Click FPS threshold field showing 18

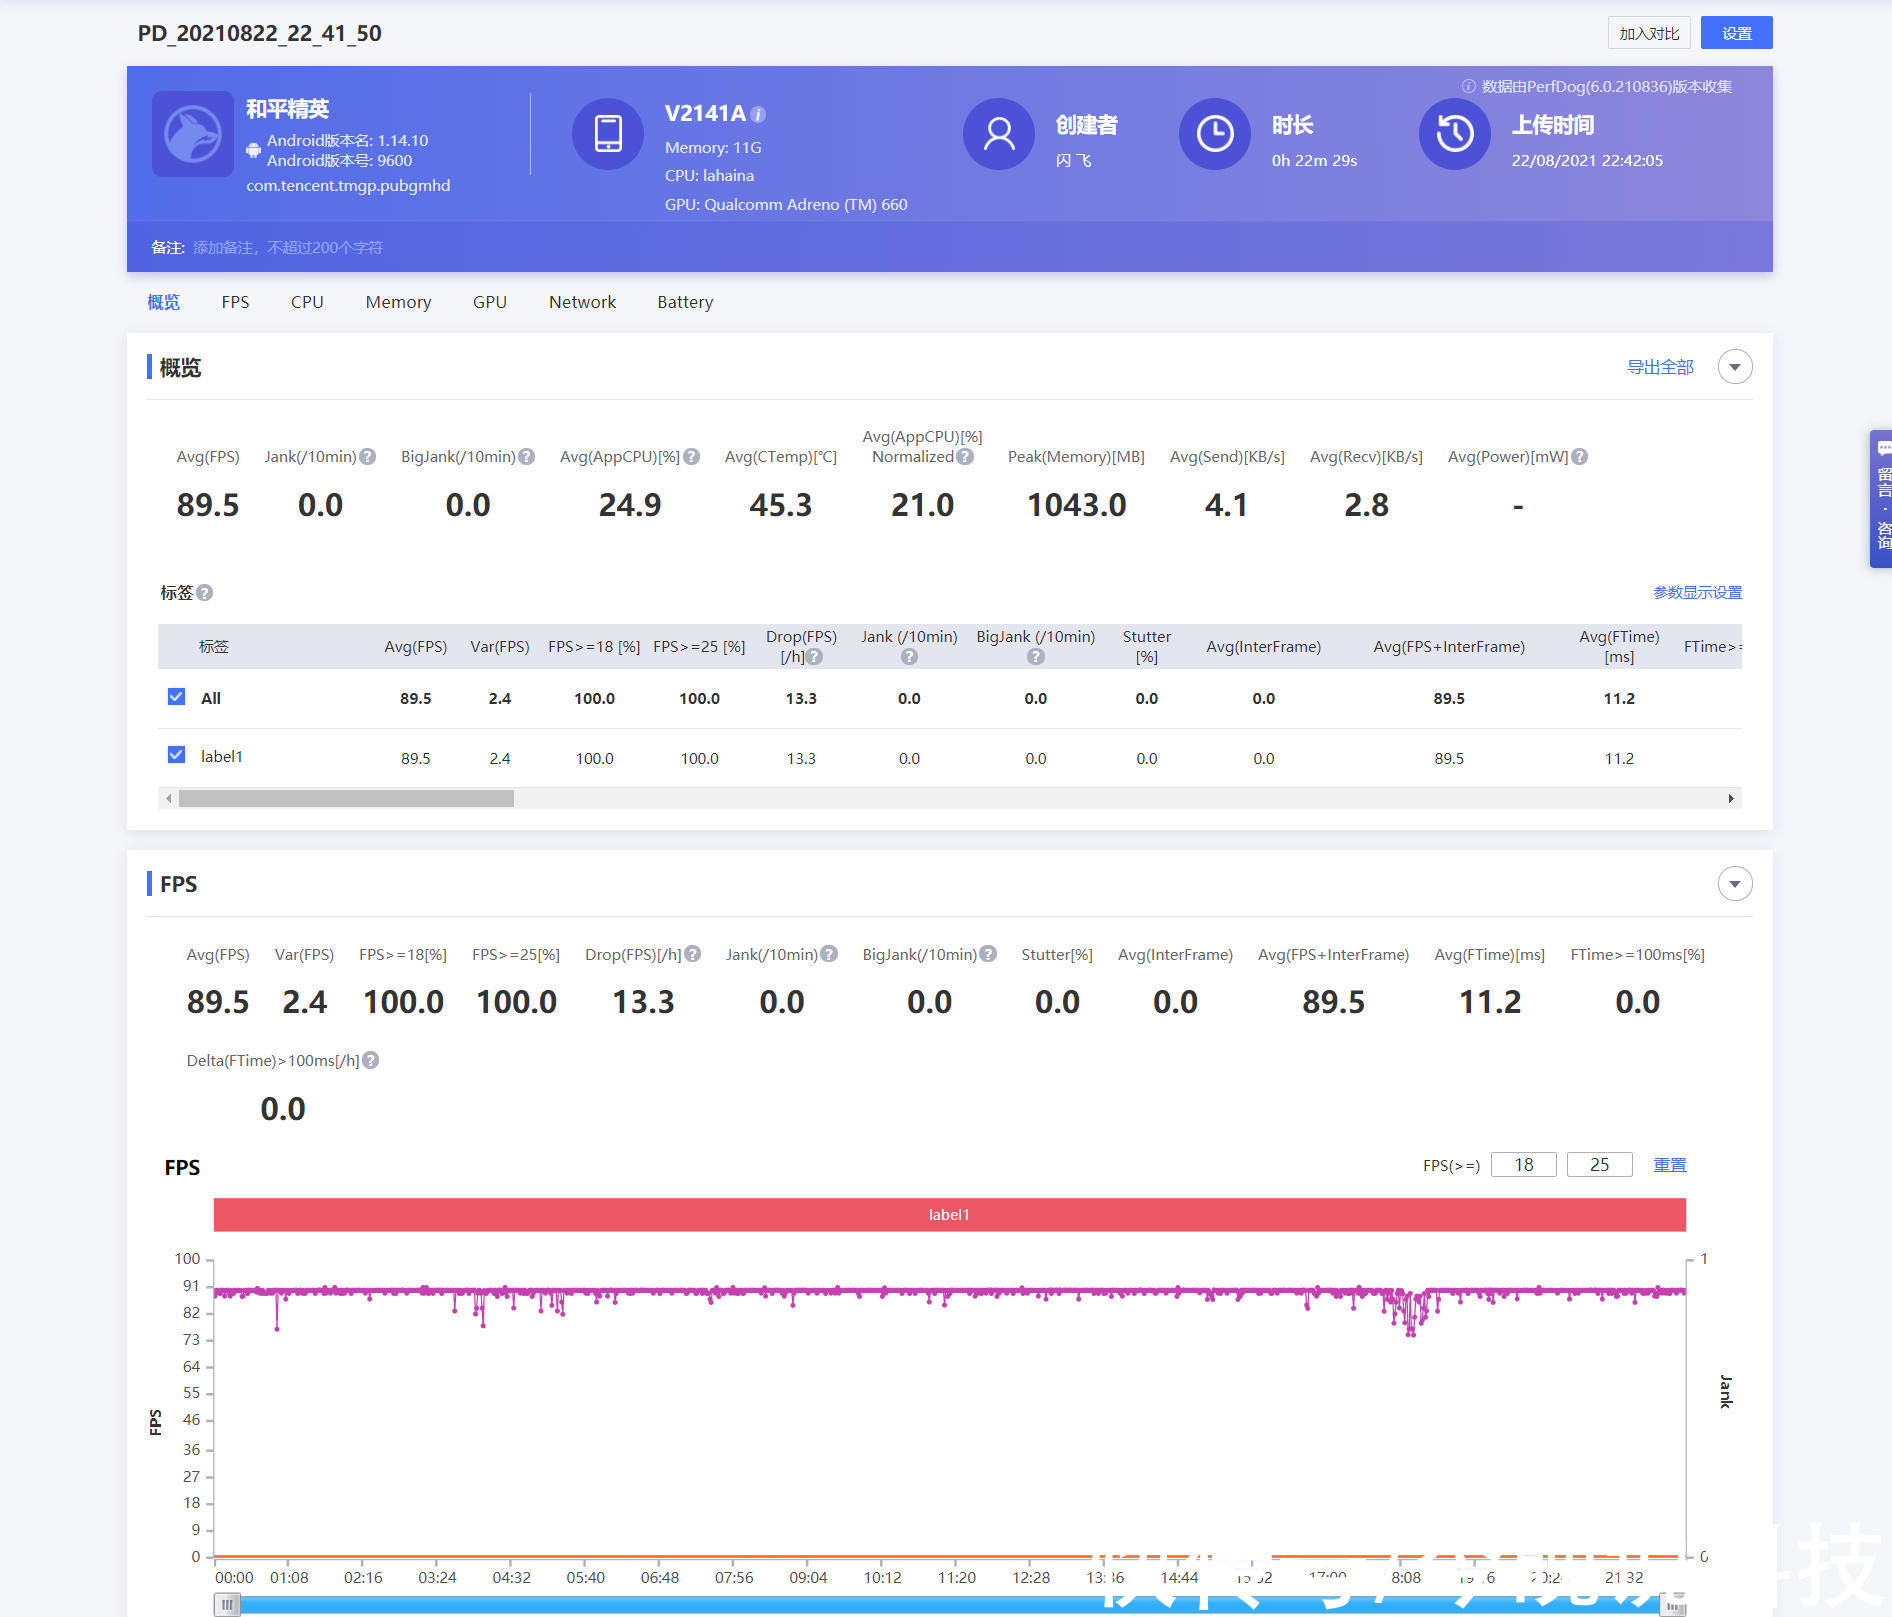tap(1524, 1165)
